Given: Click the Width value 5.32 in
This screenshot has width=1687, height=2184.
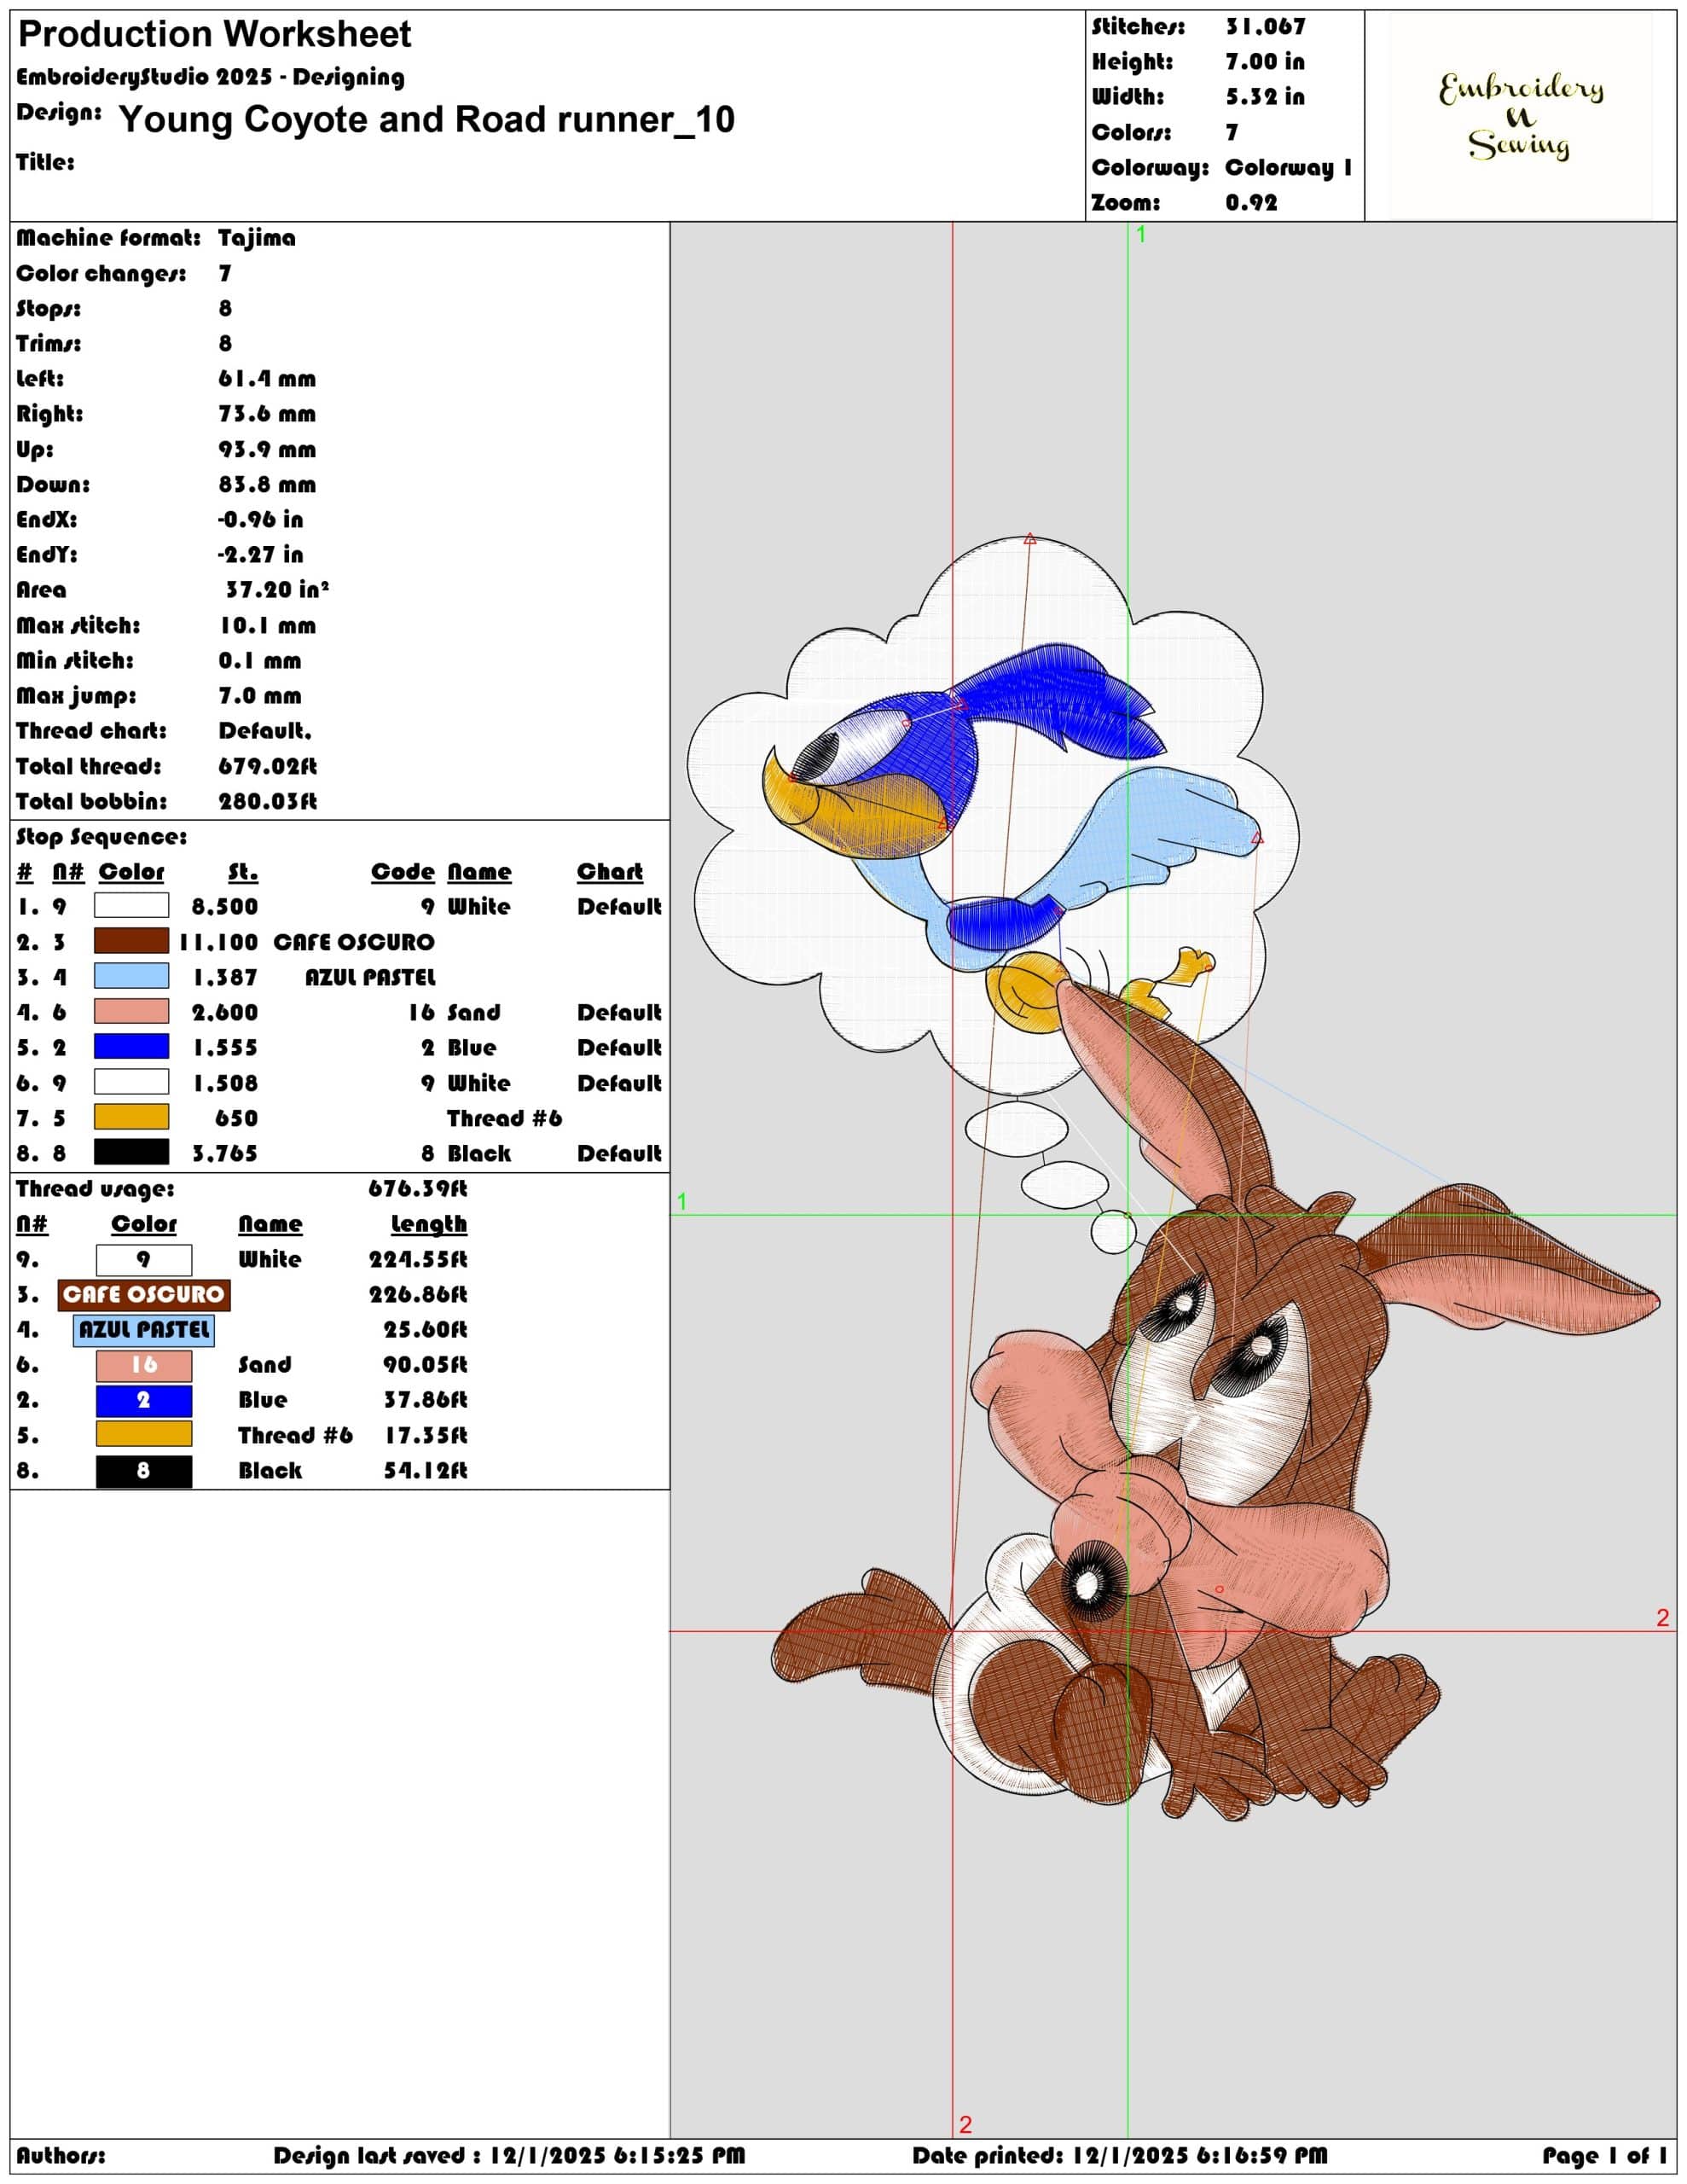Looking at the screenshot, I should tap(1266, 97).
